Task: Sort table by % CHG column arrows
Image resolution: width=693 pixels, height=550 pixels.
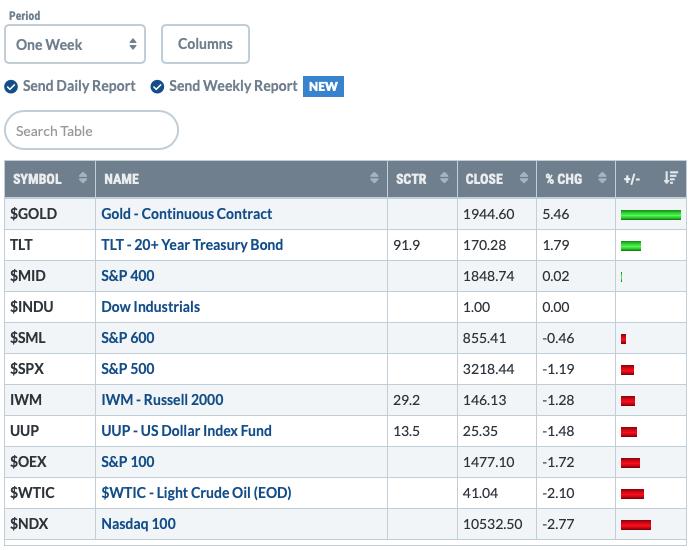Action: point(602,178)
